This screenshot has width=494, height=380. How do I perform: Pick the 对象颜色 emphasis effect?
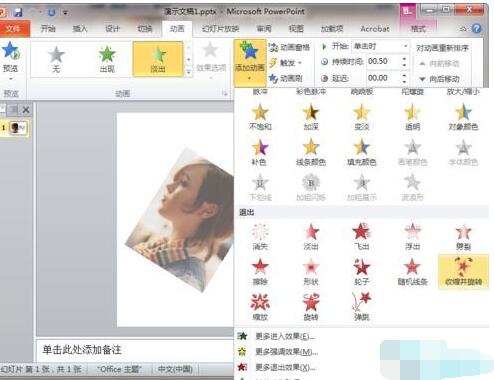[463, 117]
